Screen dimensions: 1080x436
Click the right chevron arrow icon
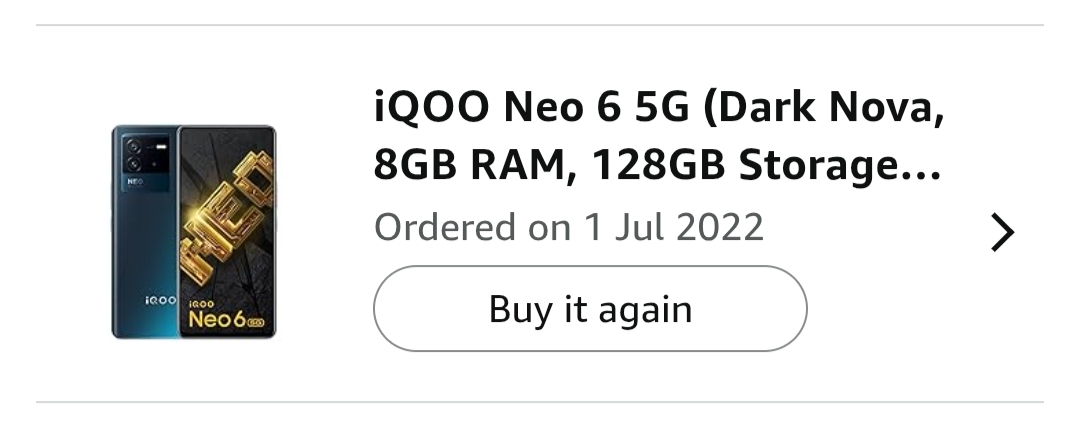[1001, 233]
